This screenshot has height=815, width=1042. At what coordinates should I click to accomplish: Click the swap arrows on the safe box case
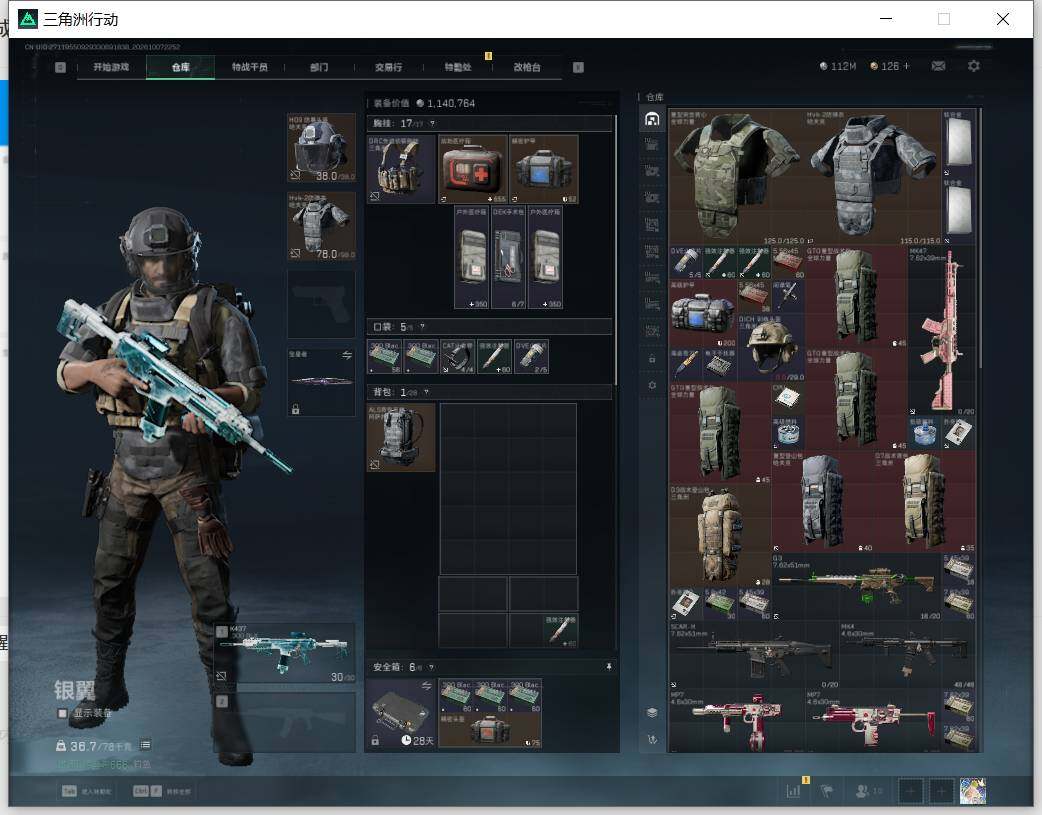coord(427,685)
